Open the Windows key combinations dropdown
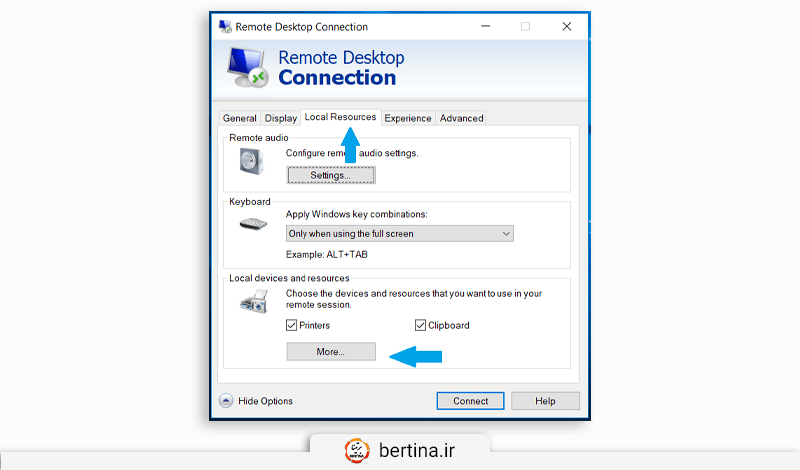 click(399, 234)
